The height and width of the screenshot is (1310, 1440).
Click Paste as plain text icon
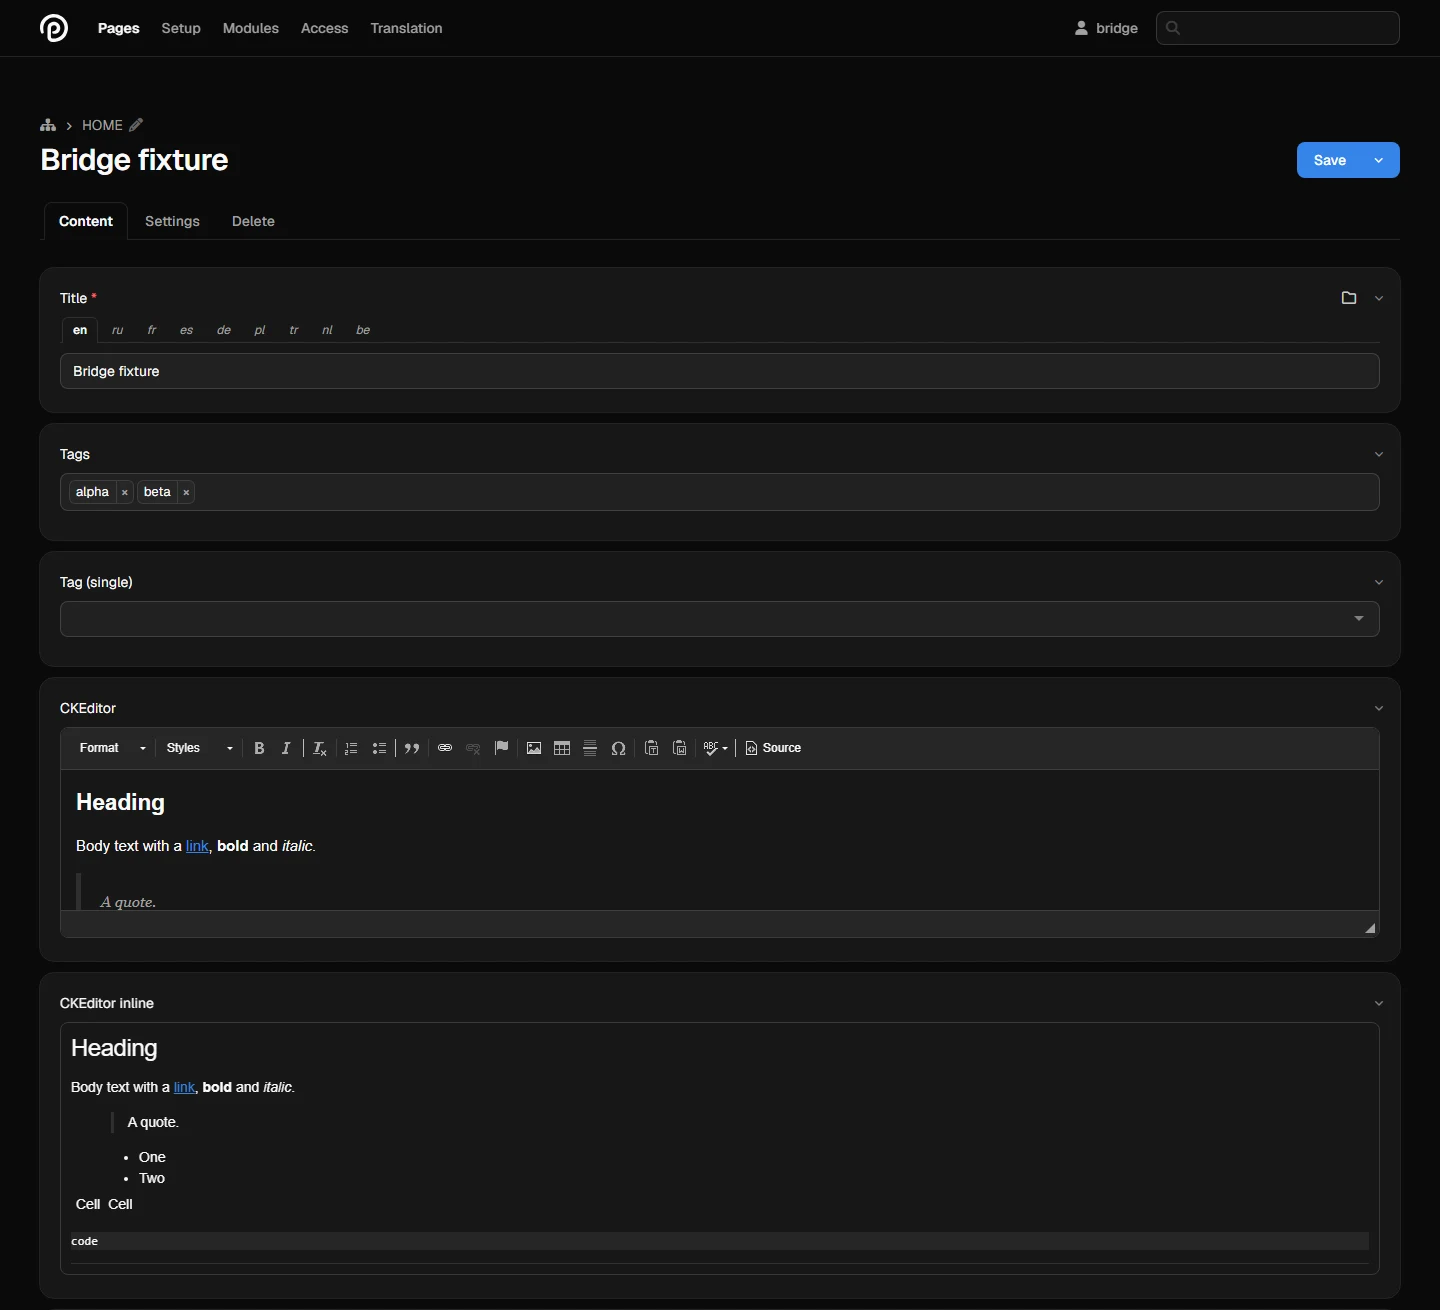pyautogui.click(x=652, y=748)
